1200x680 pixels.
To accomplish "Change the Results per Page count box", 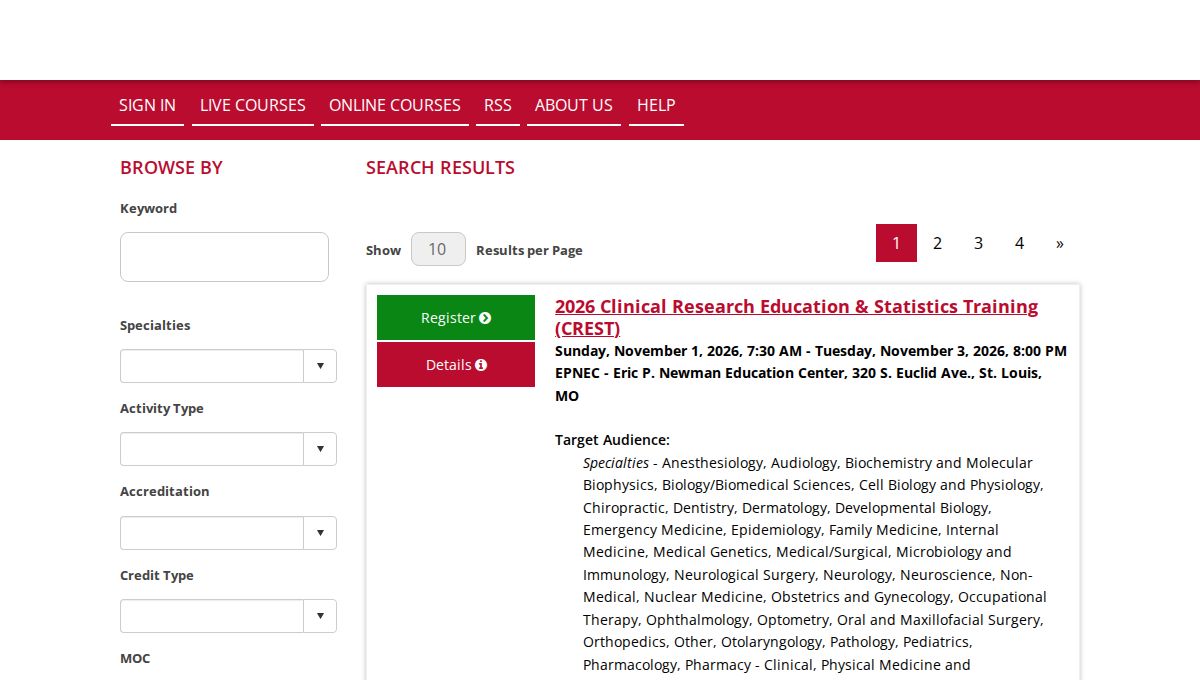I will pyautogui.click(x=438, y=249).
